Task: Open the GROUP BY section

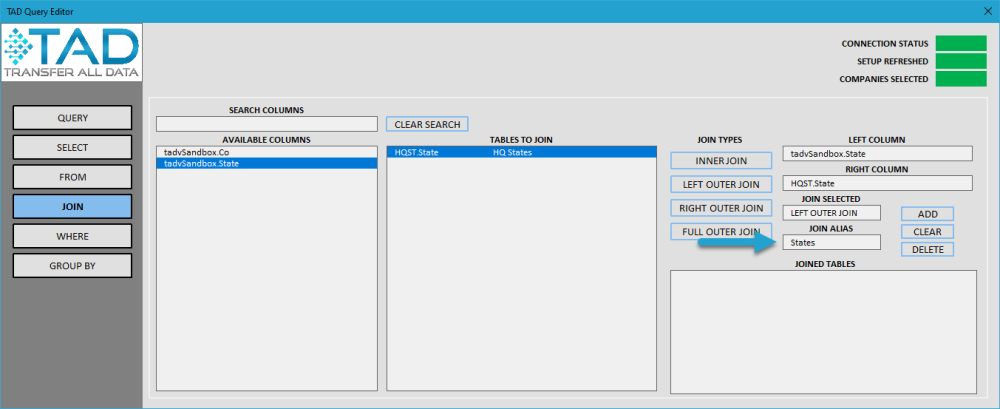Action: pos(73,265)
